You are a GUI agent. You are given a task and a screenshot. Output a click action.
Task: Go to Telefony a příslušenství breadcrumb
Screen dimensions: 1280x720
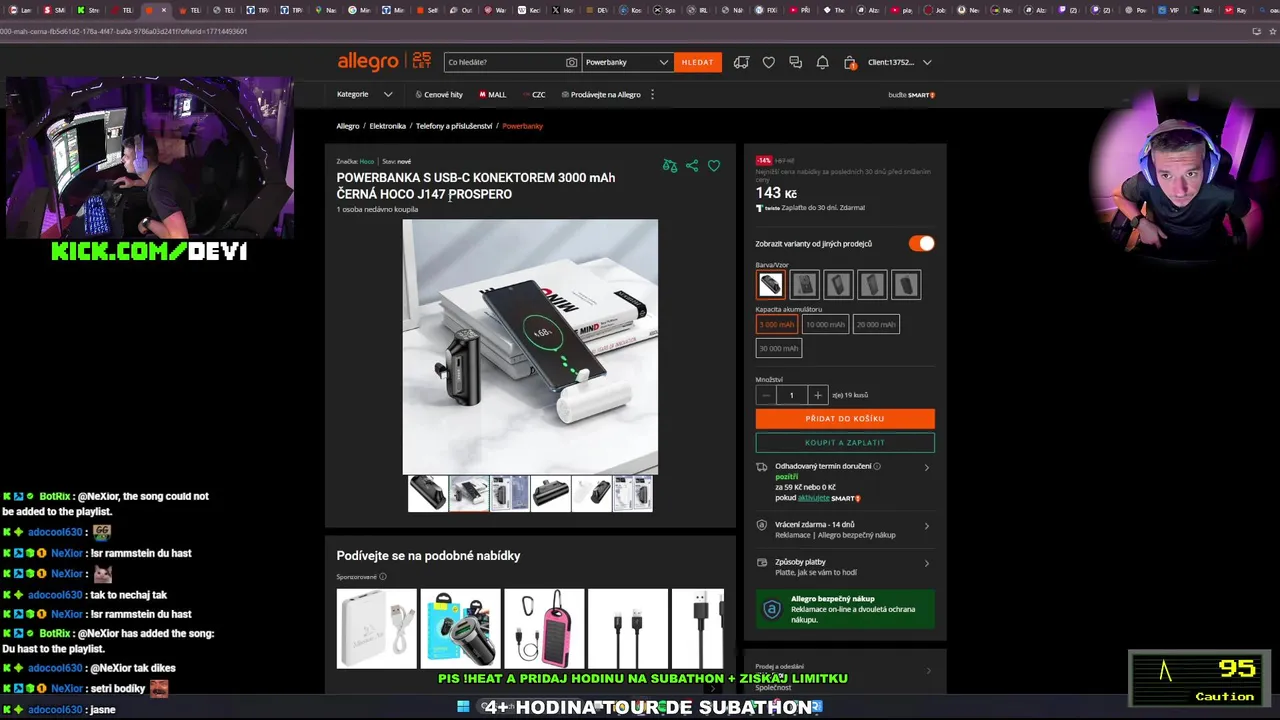[454, 126]
